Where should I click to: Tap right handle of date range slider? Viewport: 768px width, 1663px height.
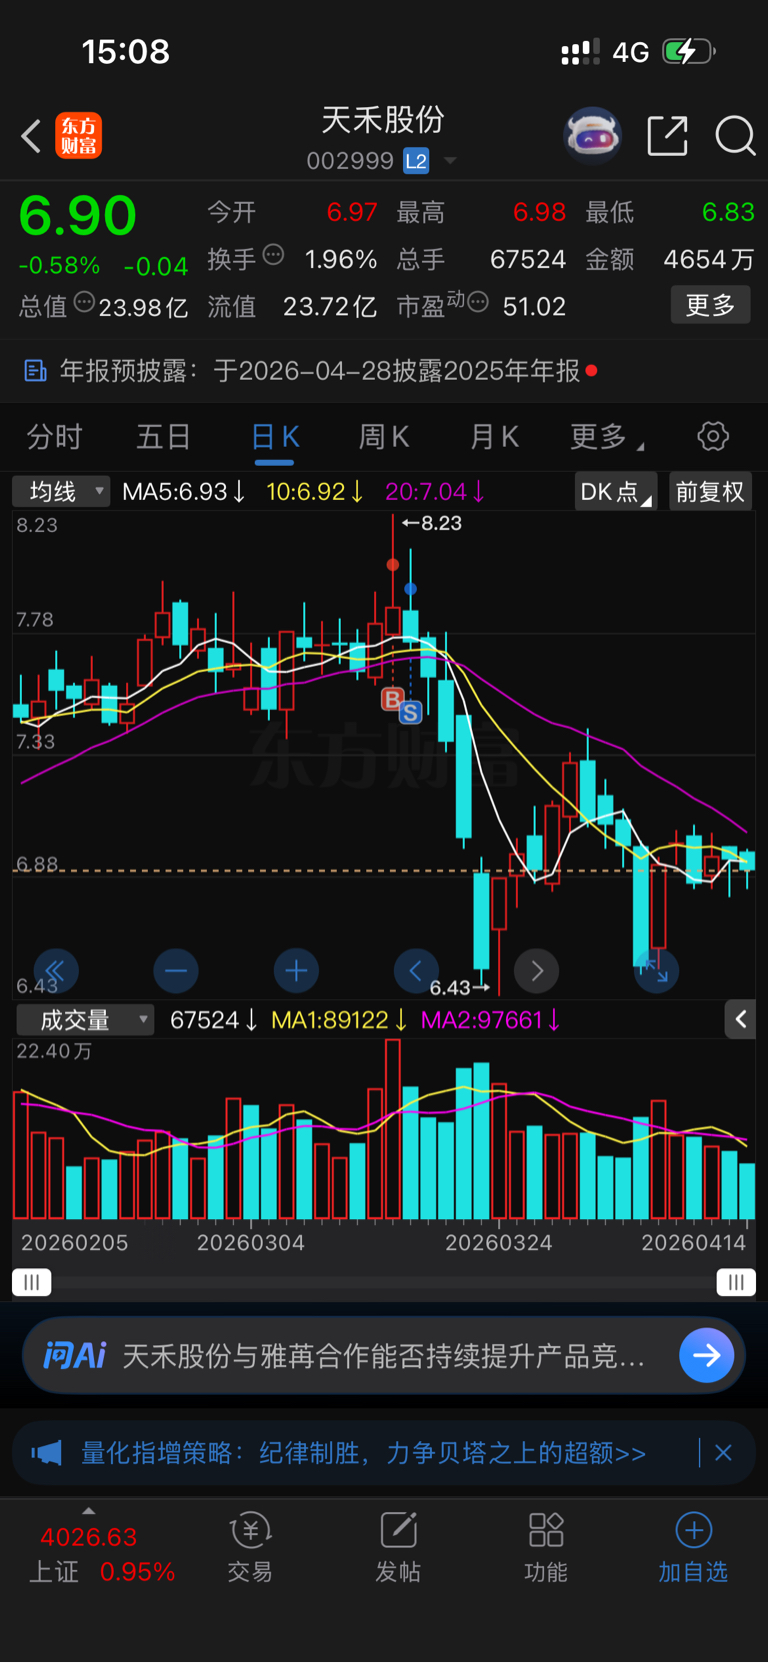pos(736,1282)
